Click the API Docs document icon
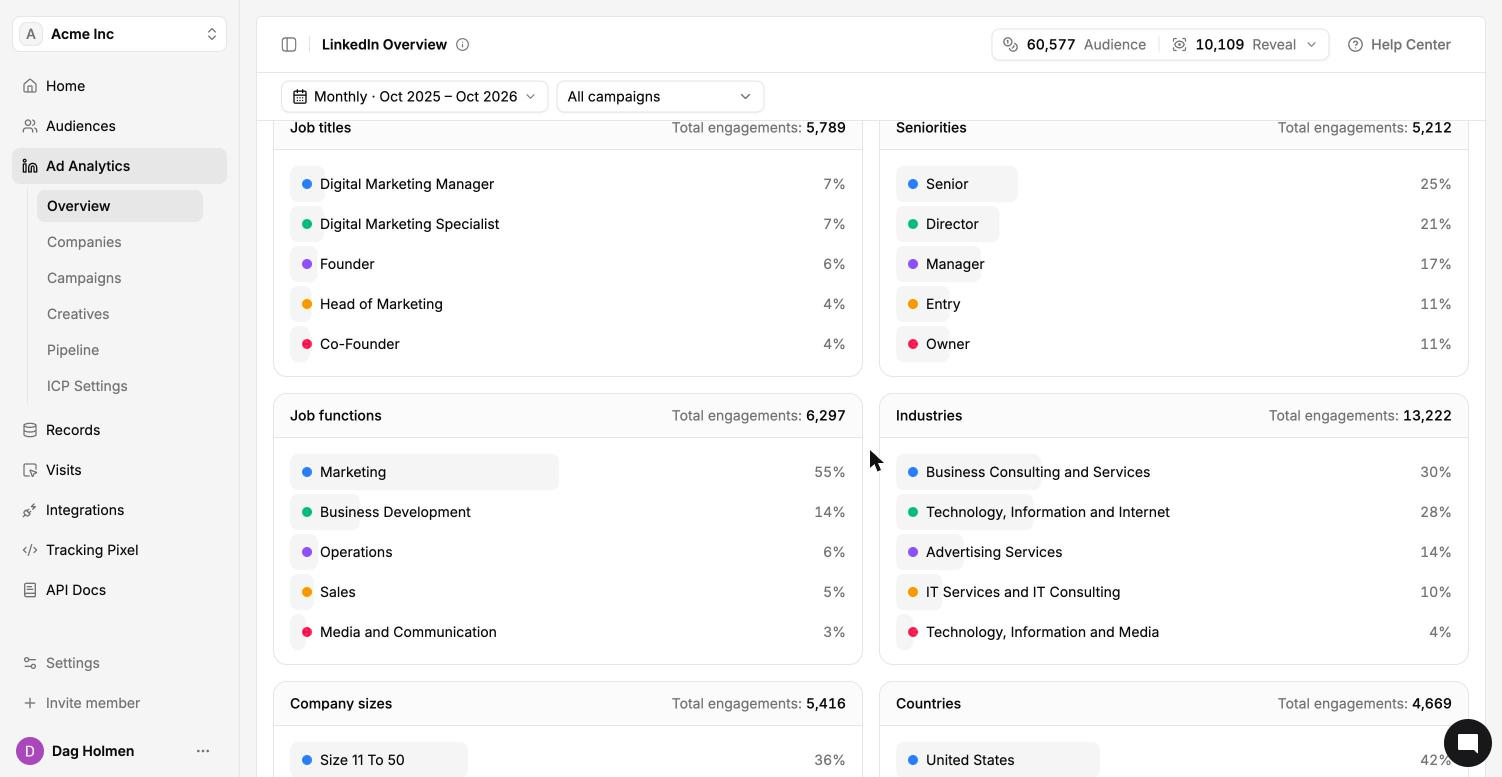The image size is (1502, 777). (30, 590)
